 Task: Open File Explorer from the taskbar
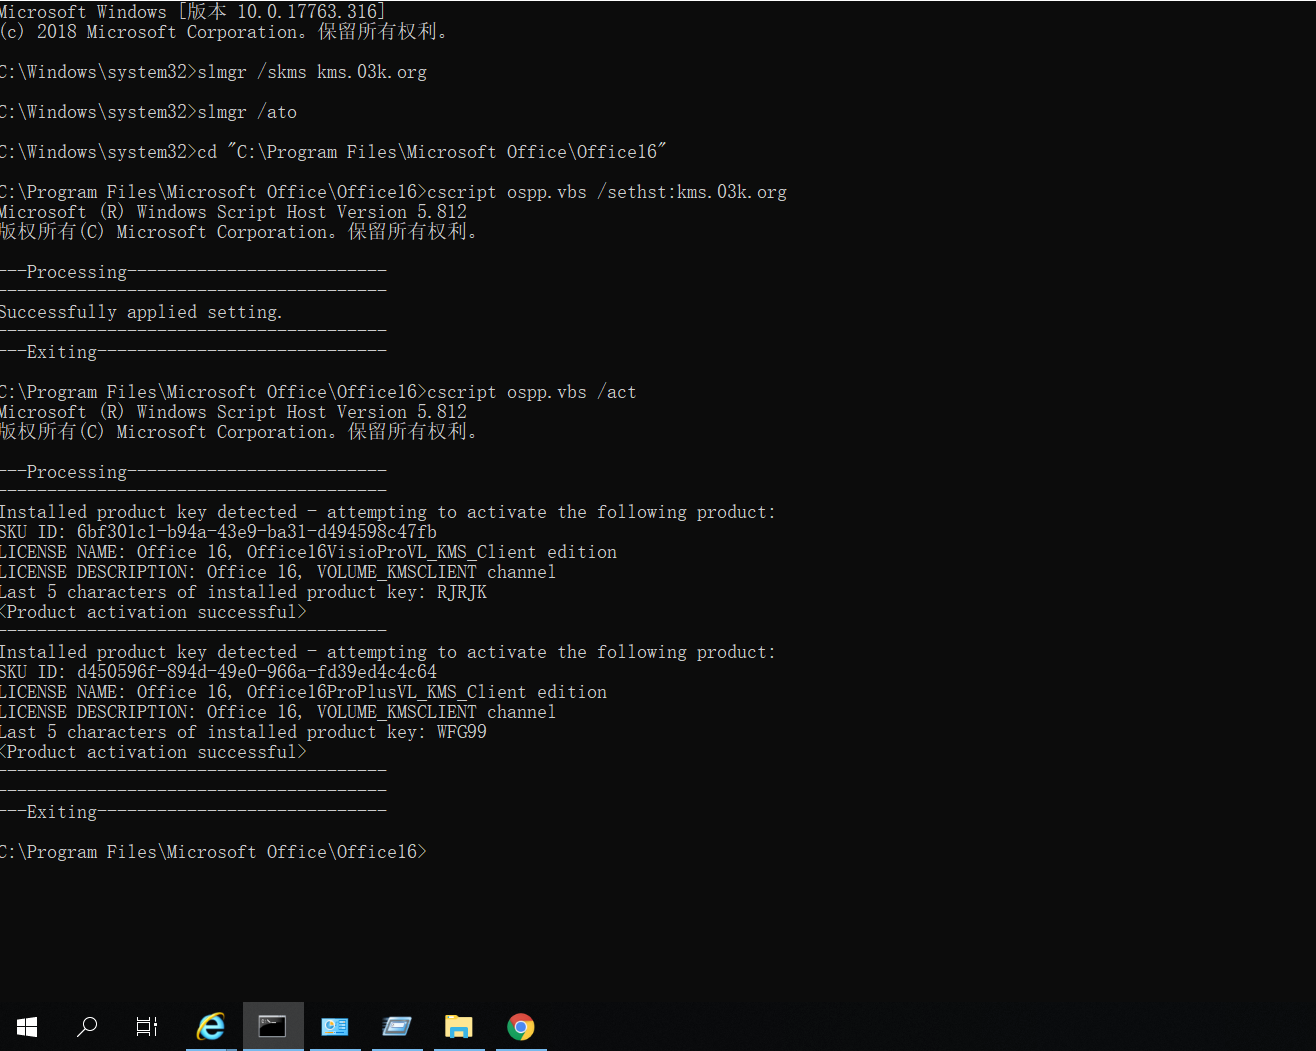pyautogui.click(x=458, y=1027)
